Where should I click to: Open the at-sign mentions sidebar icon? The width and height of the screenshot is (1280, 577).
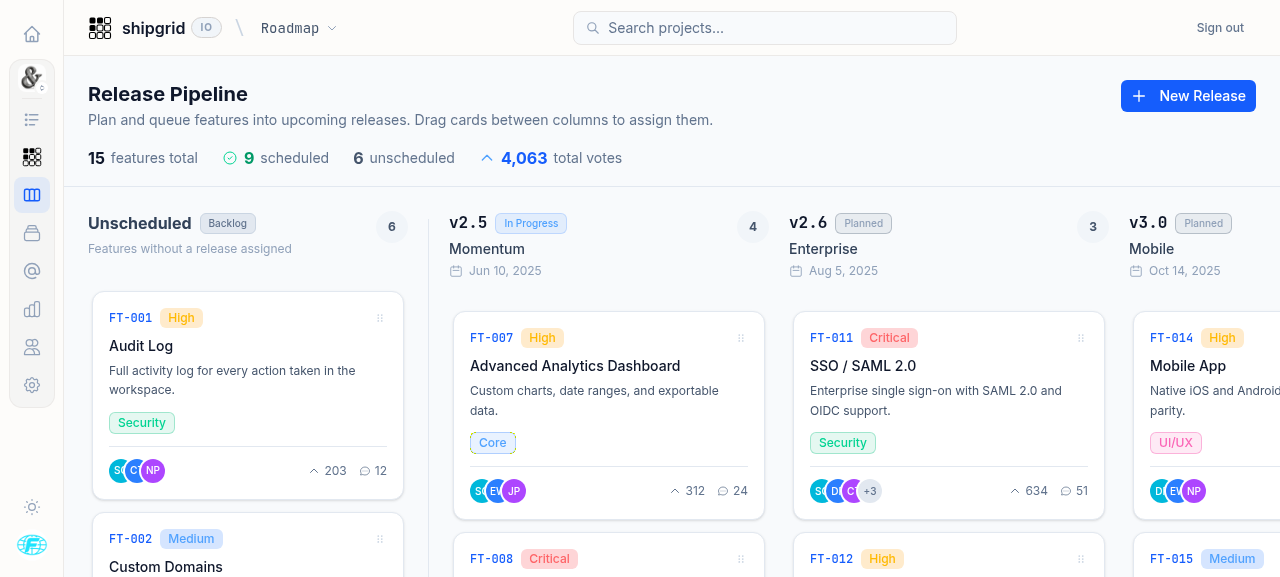tap(32, 271)
